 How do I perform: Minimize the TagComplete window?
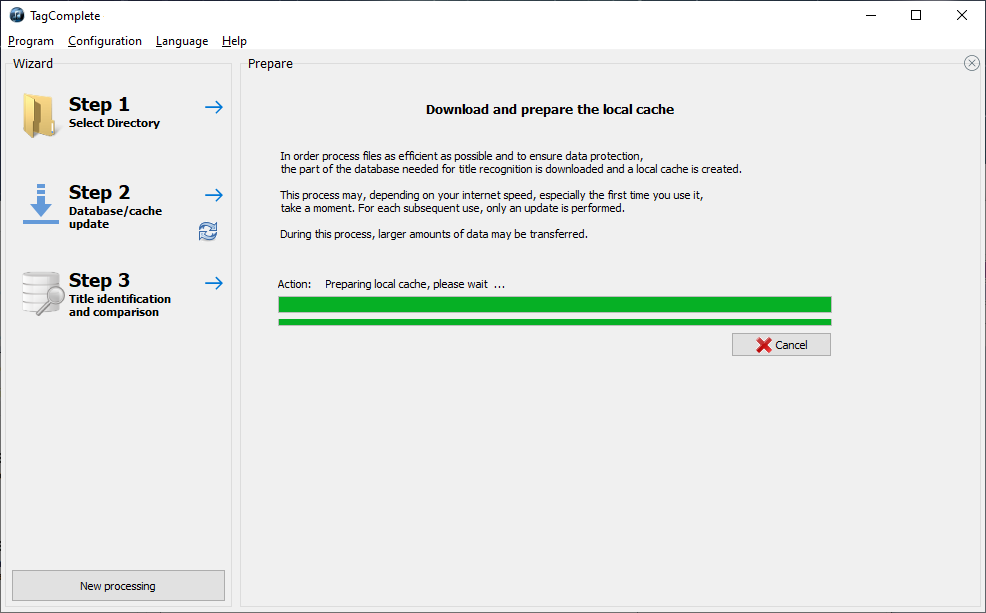pyautogui.click(x=871, y=15)
